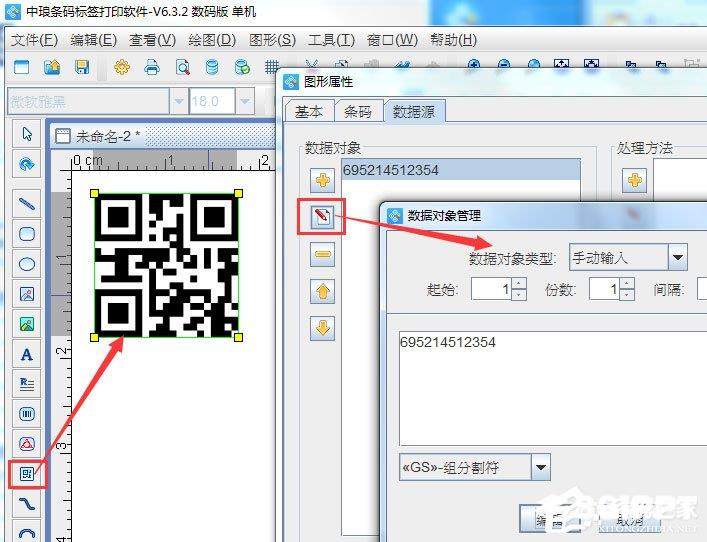This screenshot has width=707, height=542.
Task: Click the 起始 number field
Action: pyautogui.click(x=492, y=289)
